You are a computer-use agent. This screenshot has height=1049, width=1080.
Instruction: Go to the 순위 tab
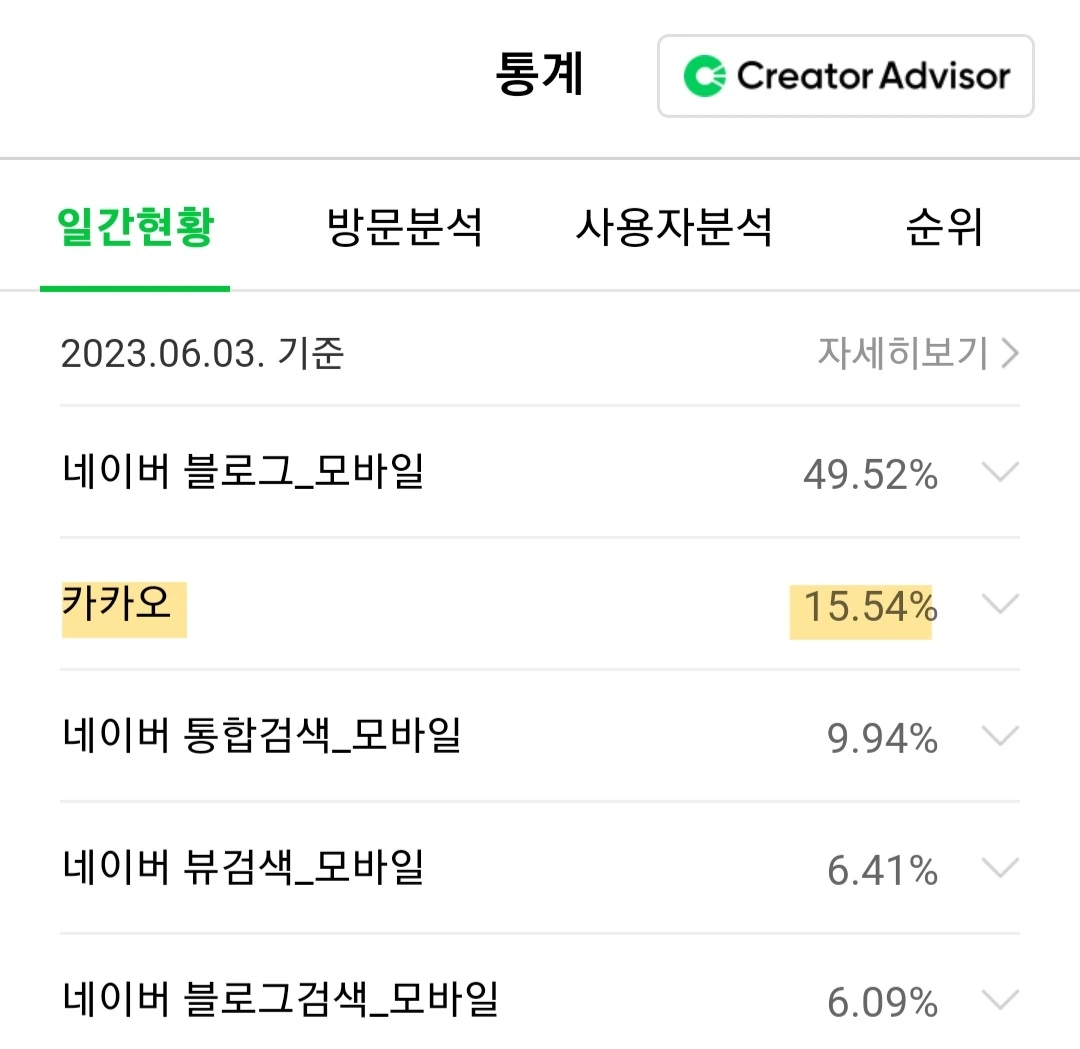(944, 228)
